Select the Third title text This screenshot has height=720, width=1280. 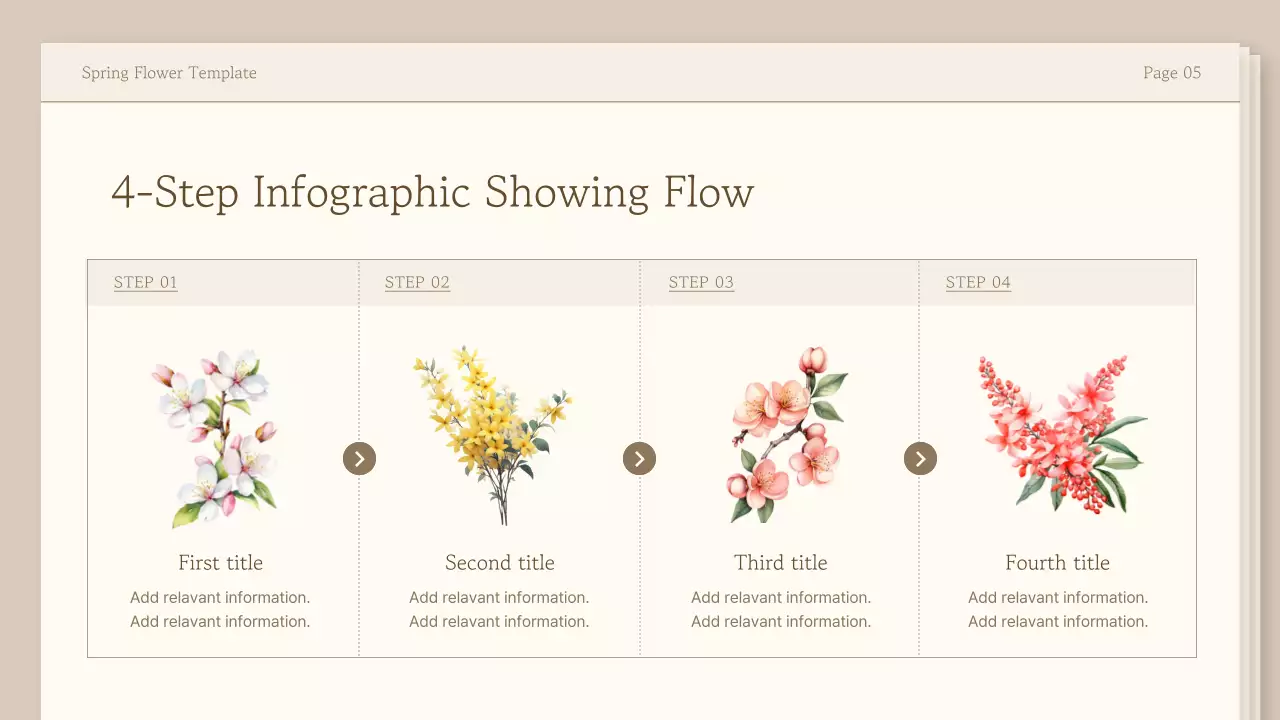(x=781, y=563)
